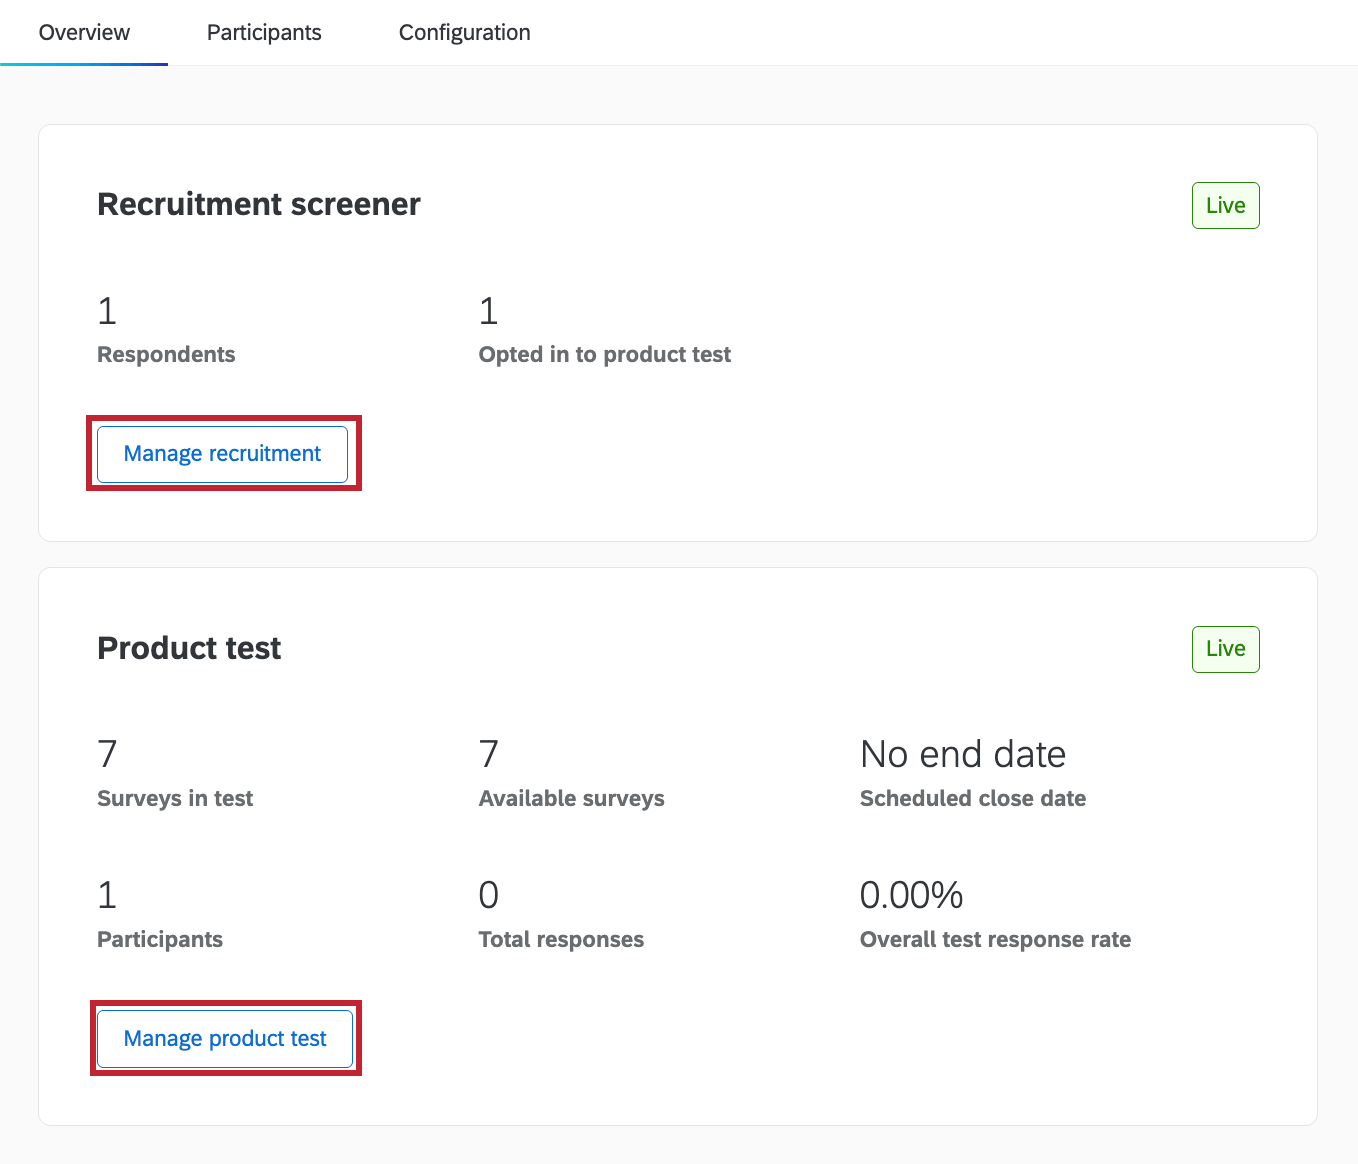Click the Overall test response rate percentage
Image resolution: width=1358 pixels, height=1164 pixels.
[x=911, y=895]
